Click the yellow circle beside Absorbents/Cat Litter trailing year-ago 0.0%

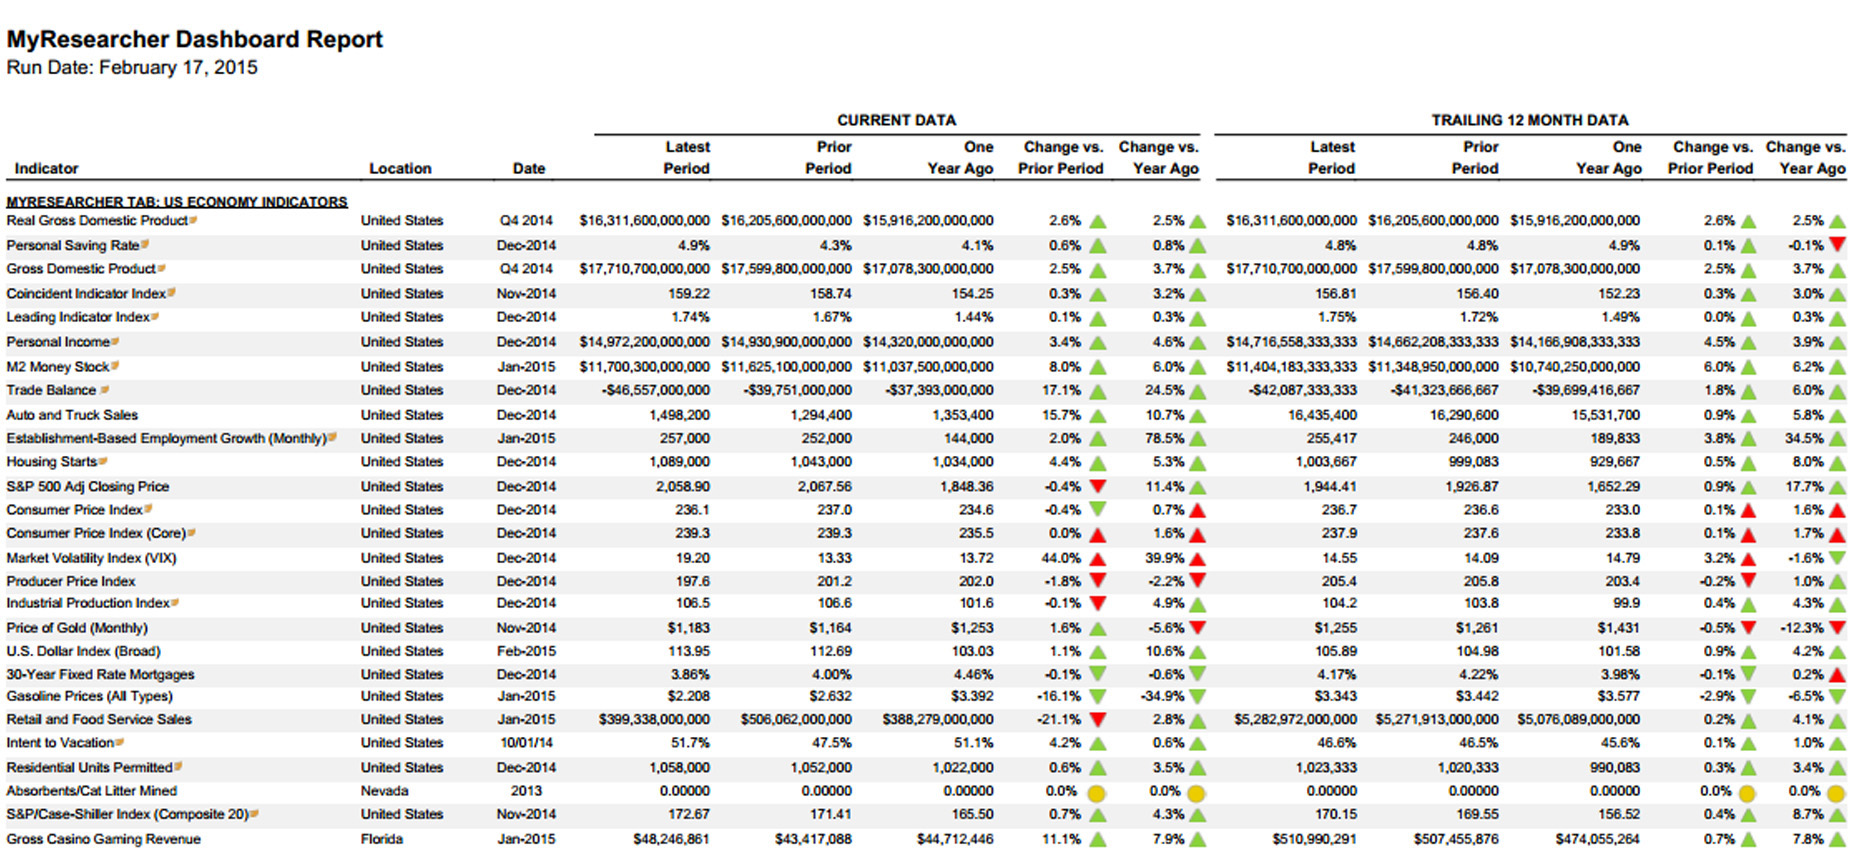(1836, 792)
